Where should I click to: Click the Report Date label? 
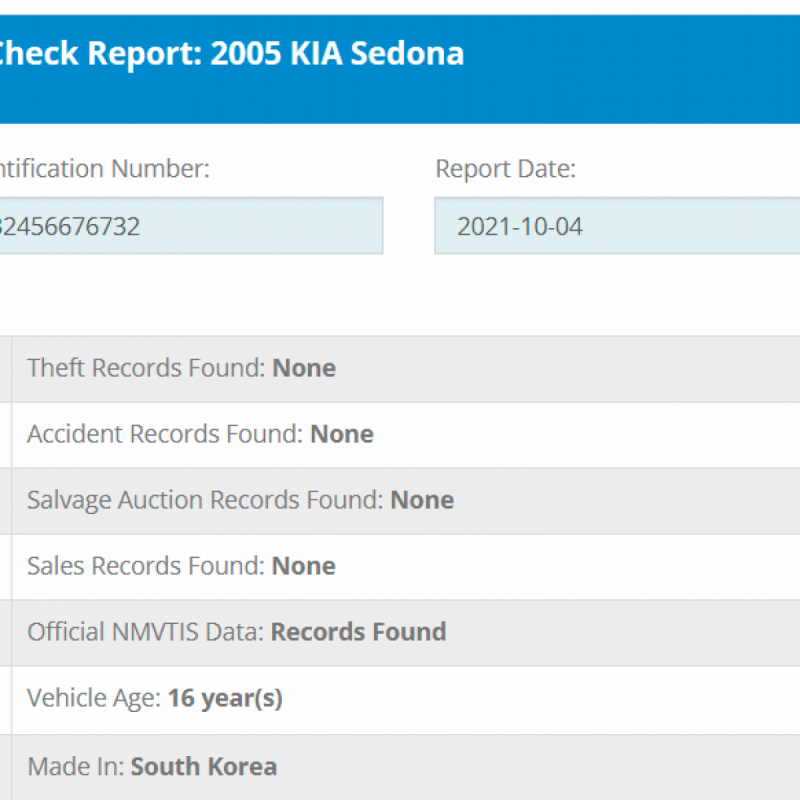tap(505, 169)
